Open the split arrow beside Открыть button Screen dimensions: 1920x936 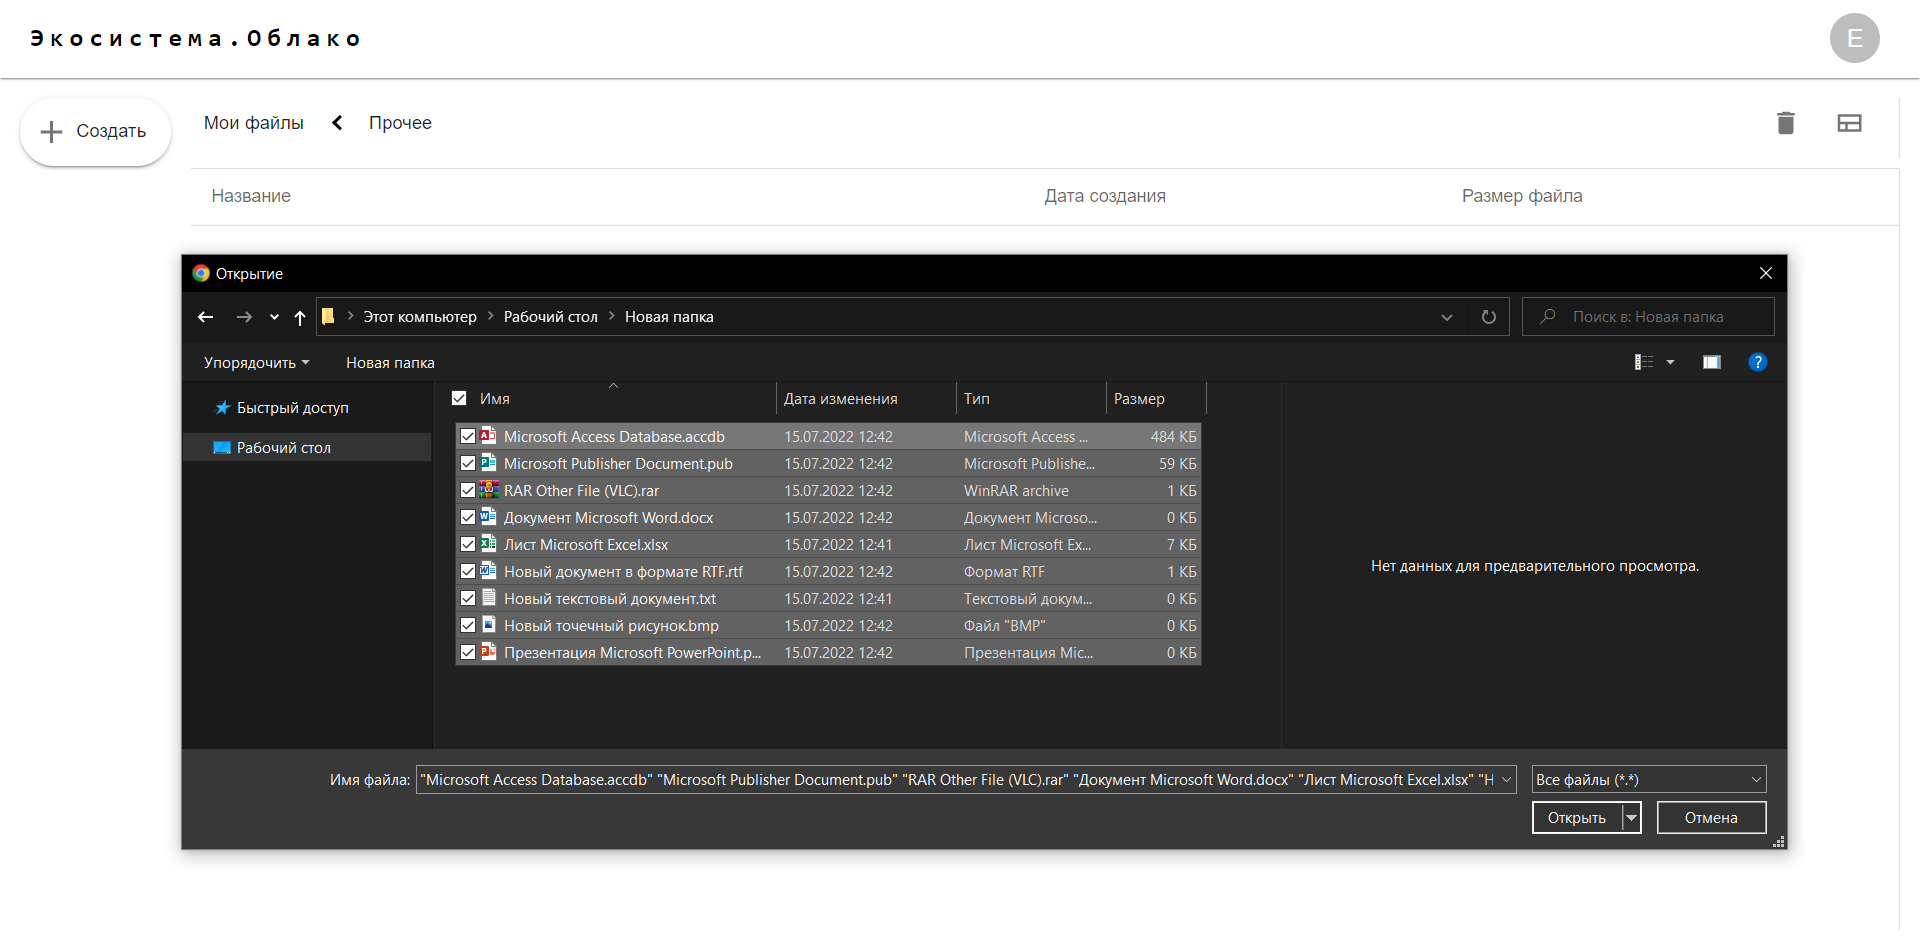pos(1631,817)
